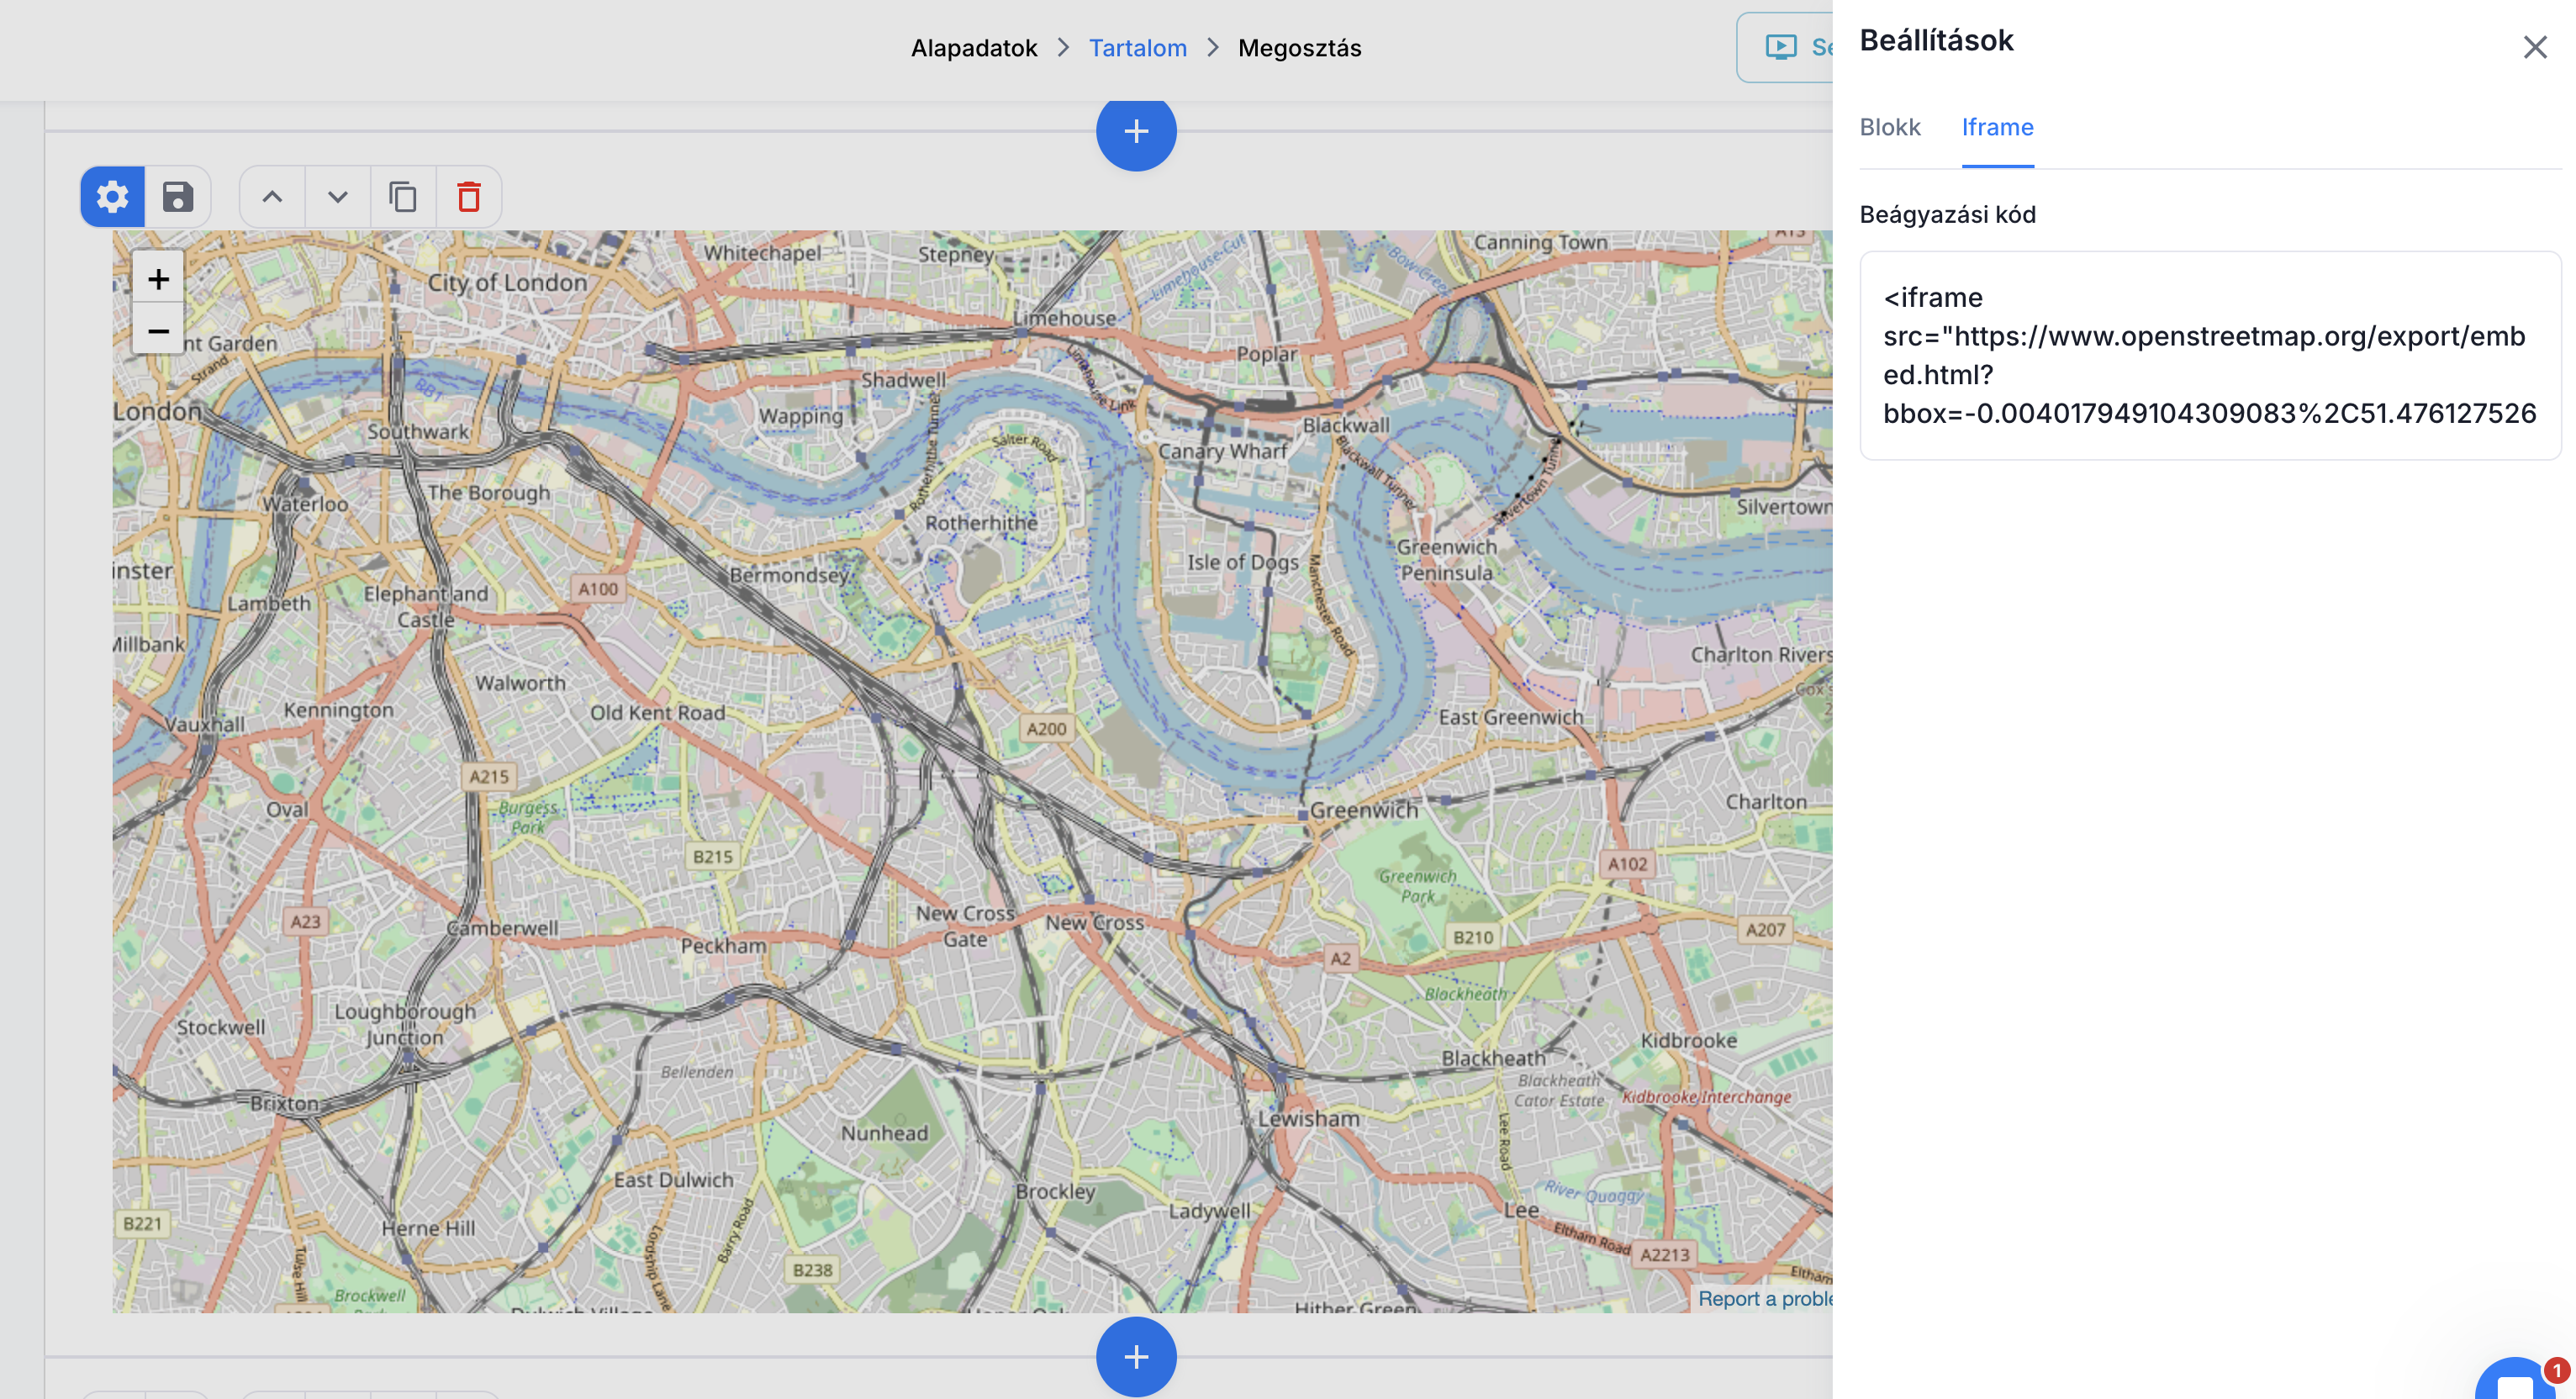The image size is (2576, 1399).
Task: Open block settings gear icon
Action: 112,197
